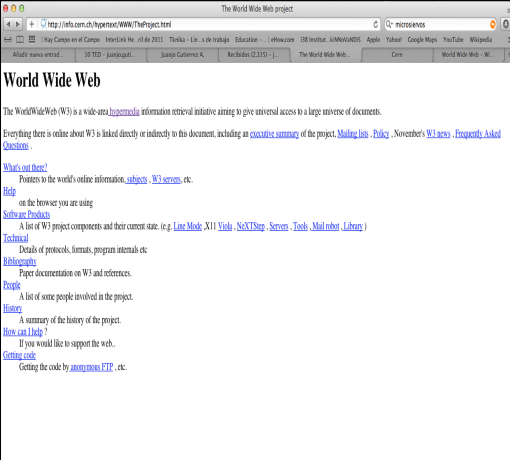510x460 pixels.
Task: Open the executive summary link
Action: (x=274, y=134)
